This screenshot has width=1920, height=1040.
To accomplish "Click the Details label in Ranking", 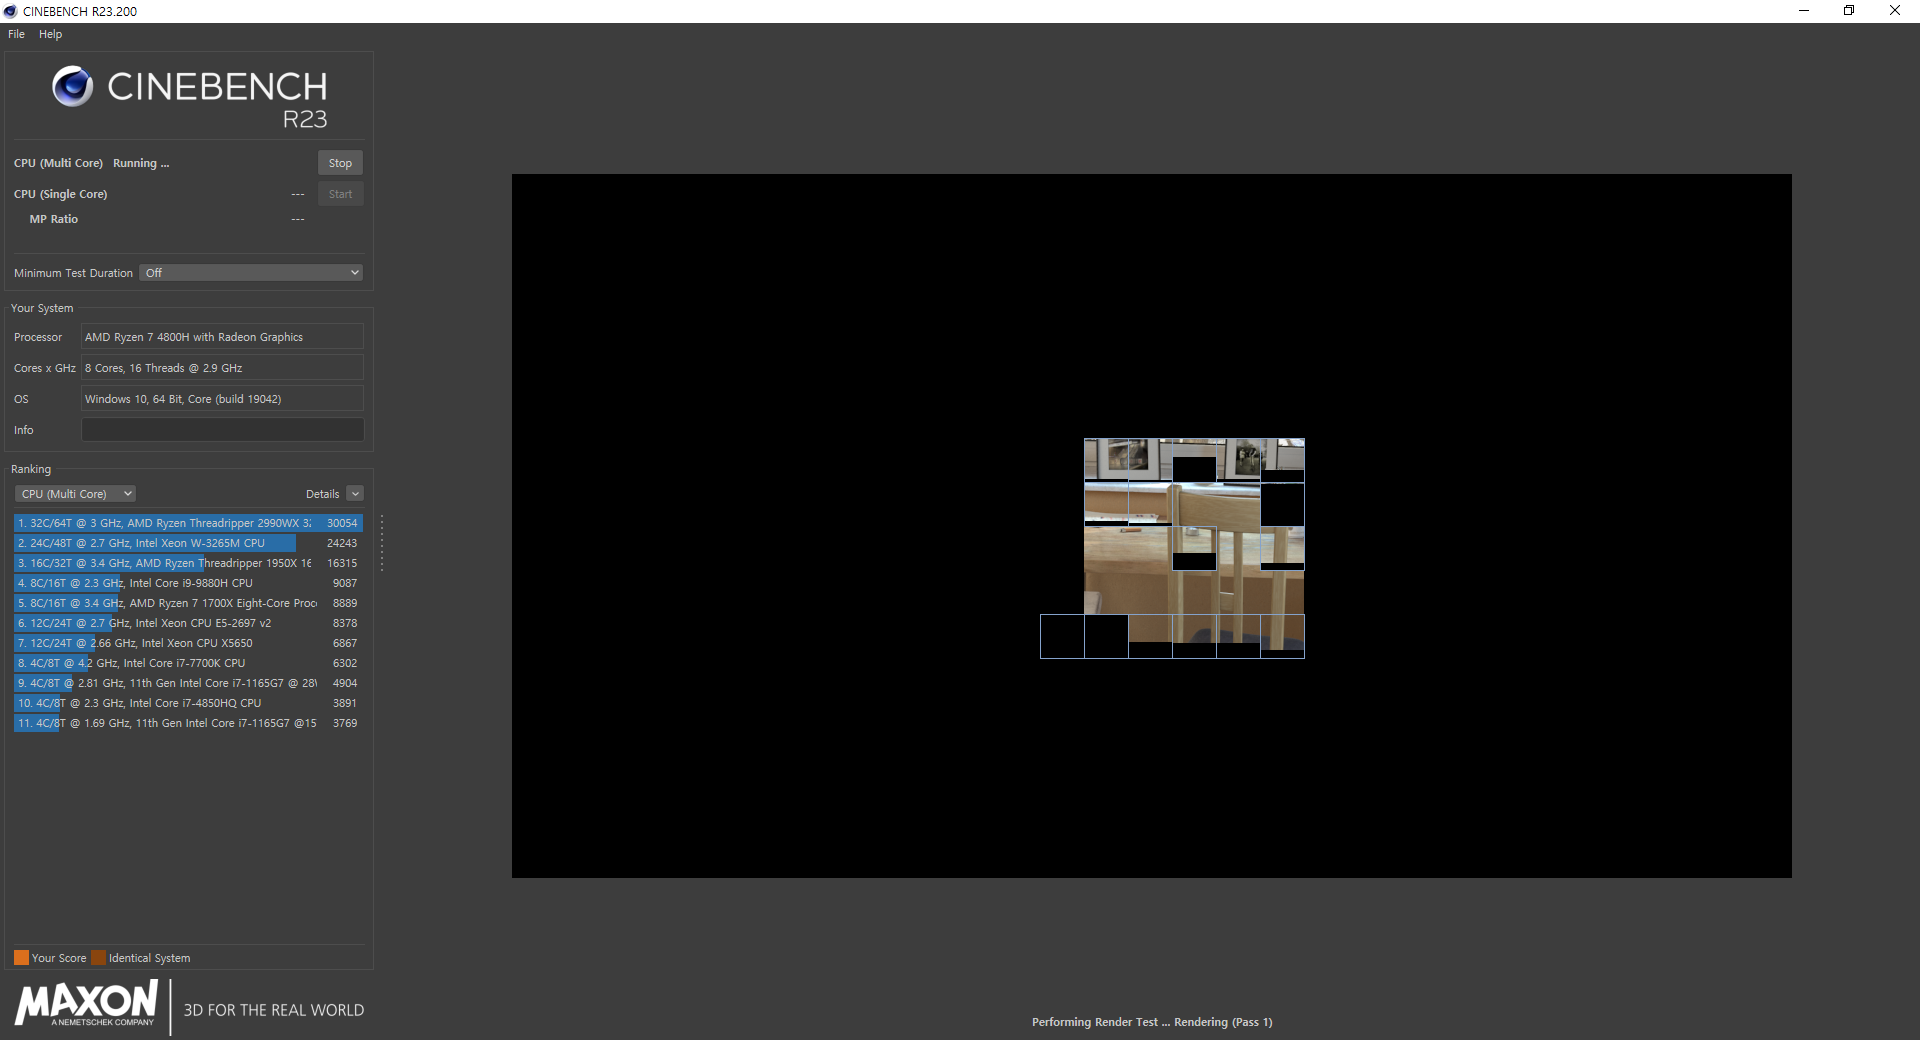I will click(322, 494).
